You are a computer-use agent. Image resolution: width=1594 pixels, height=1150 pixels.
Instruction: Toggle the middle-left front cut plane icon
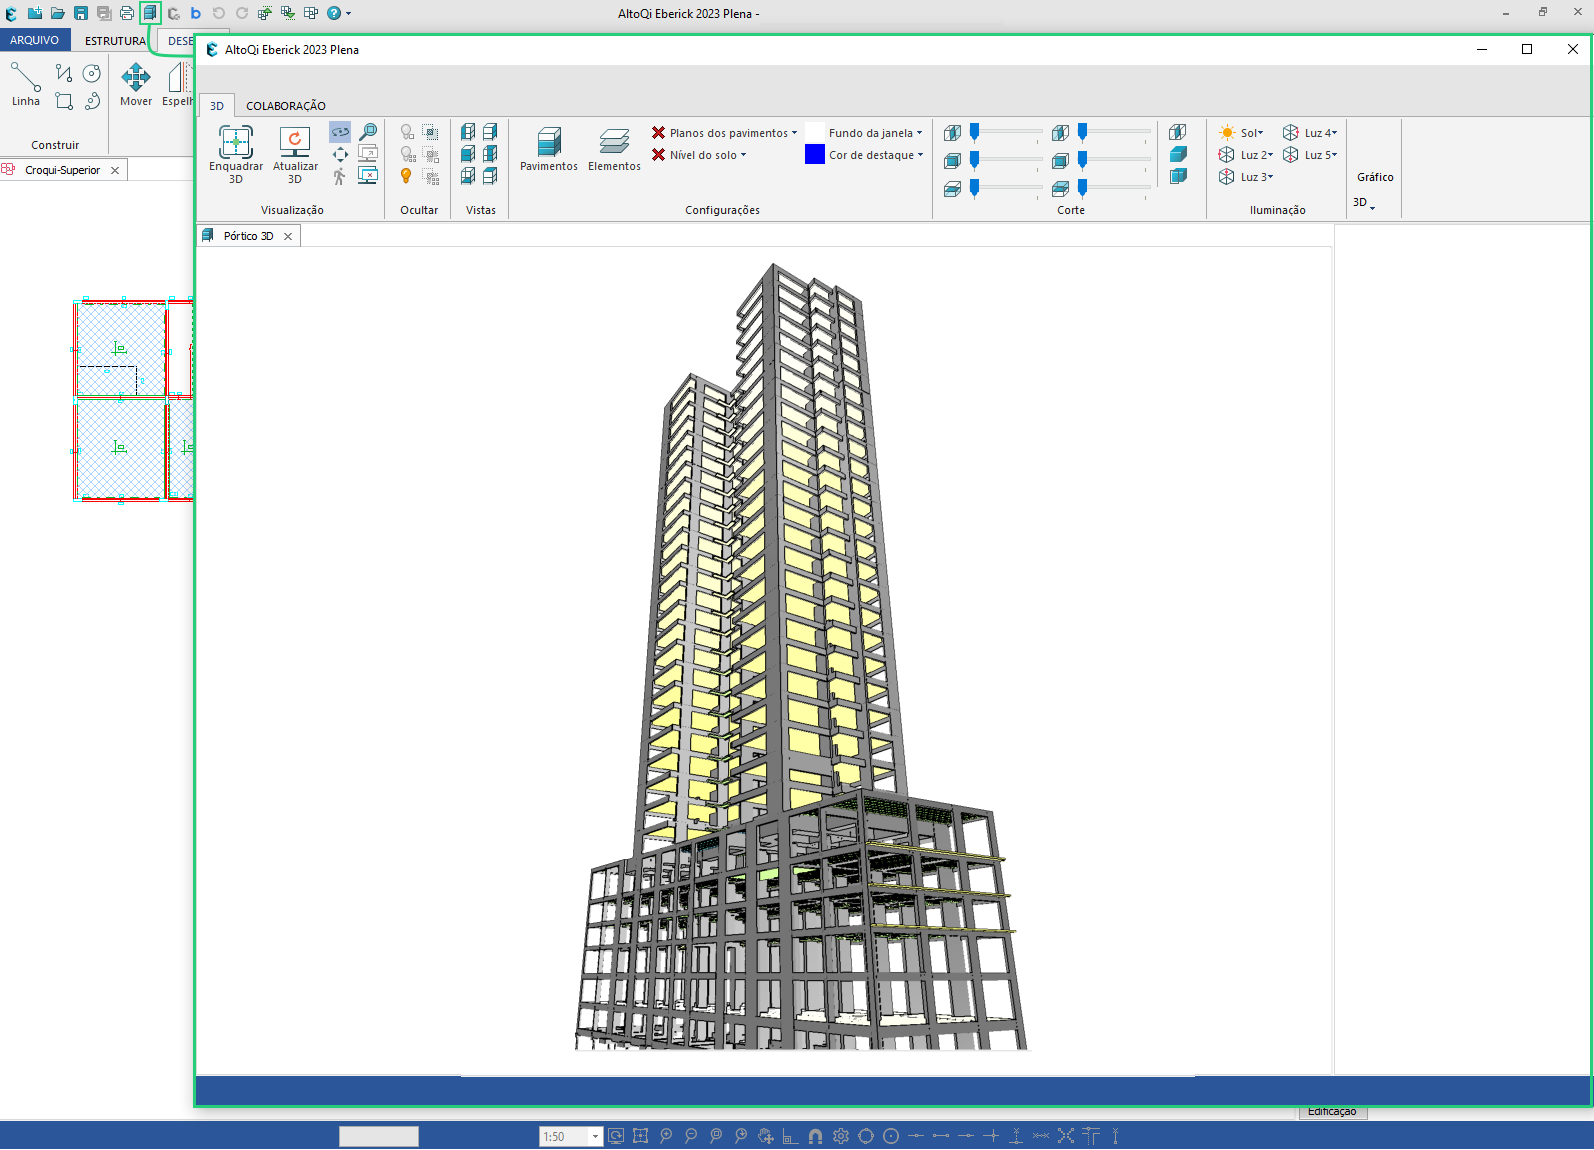952,161
